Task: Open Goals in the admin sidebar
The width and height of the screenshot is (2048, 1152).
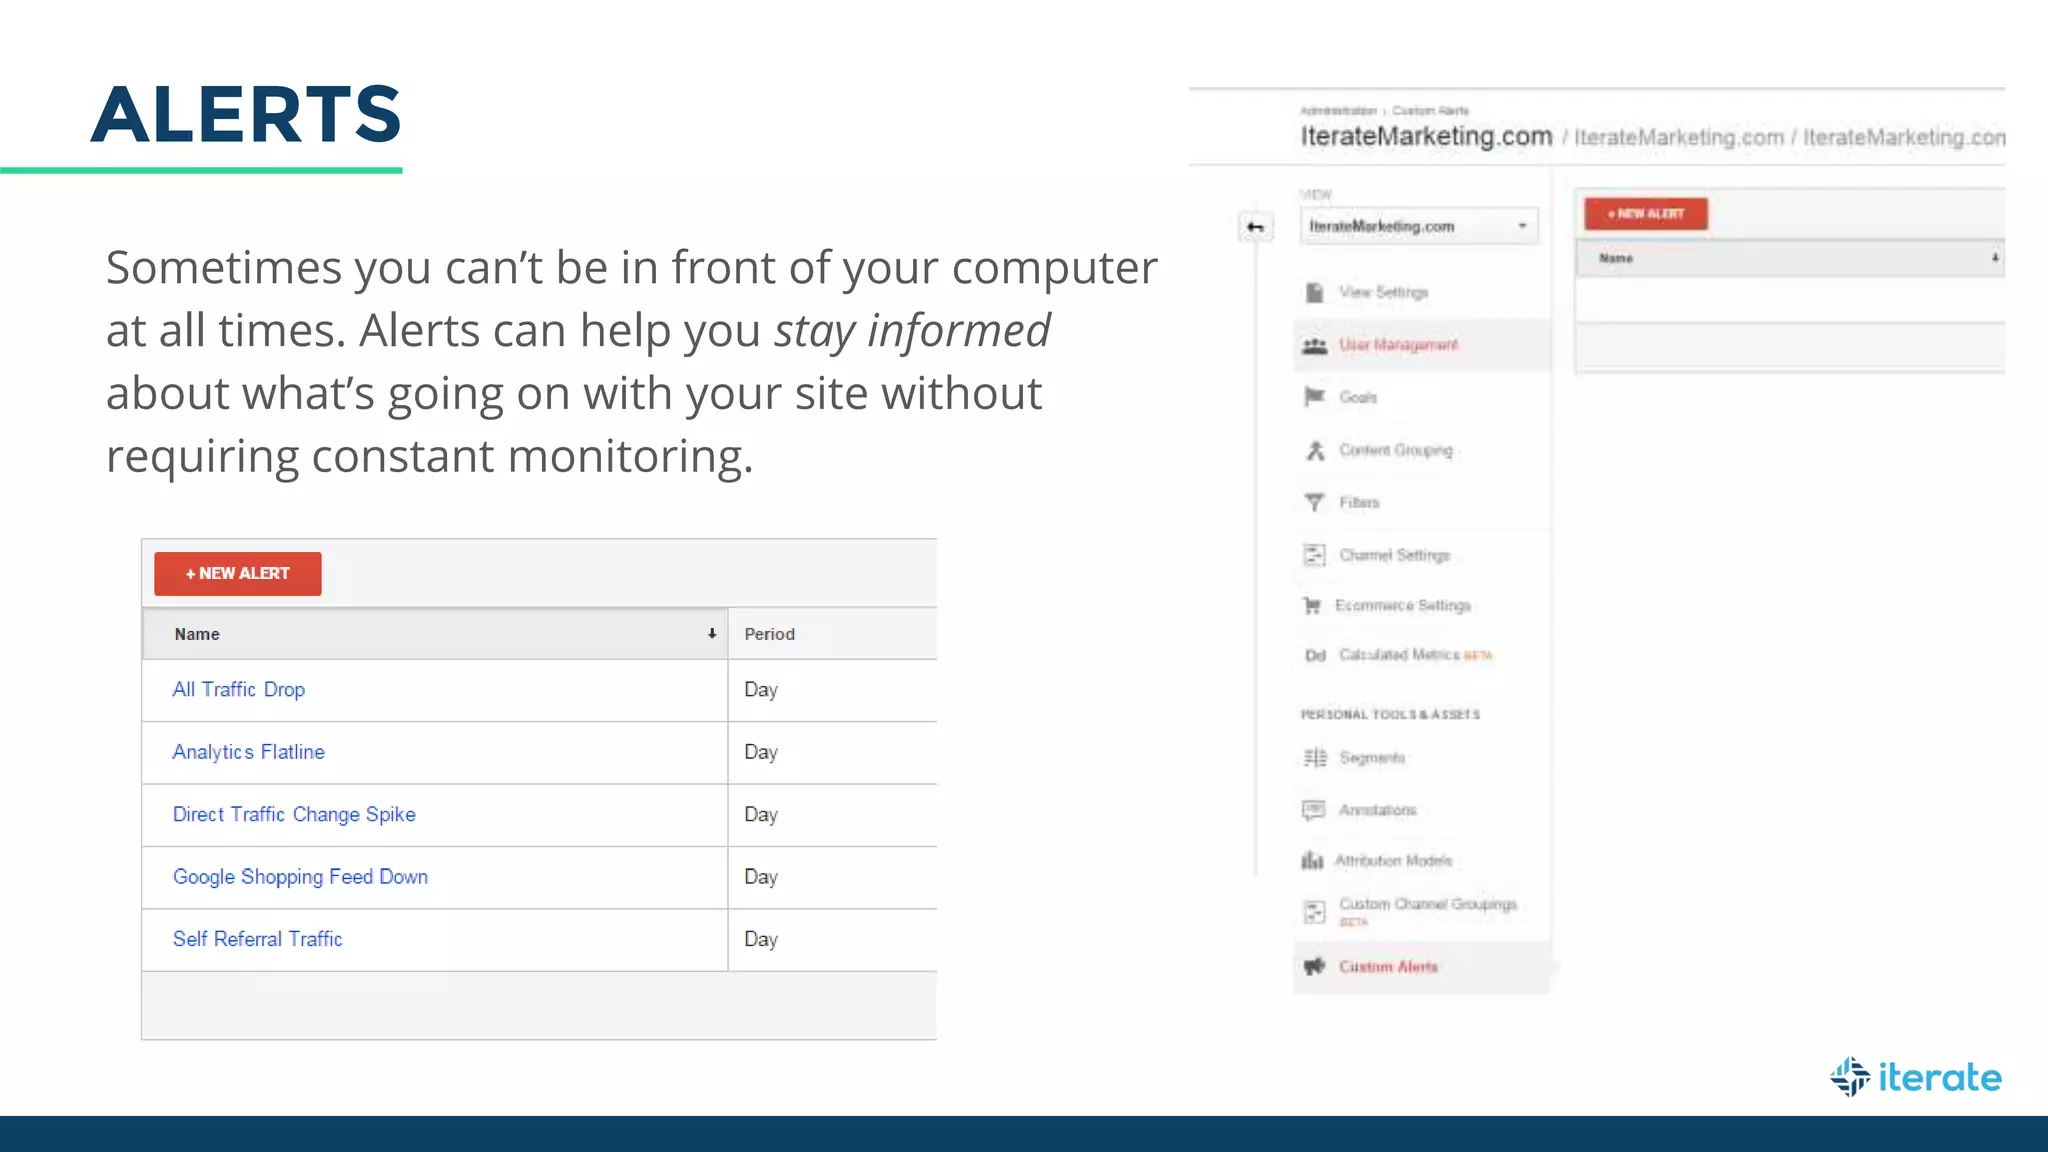Action: [1358, 397]
